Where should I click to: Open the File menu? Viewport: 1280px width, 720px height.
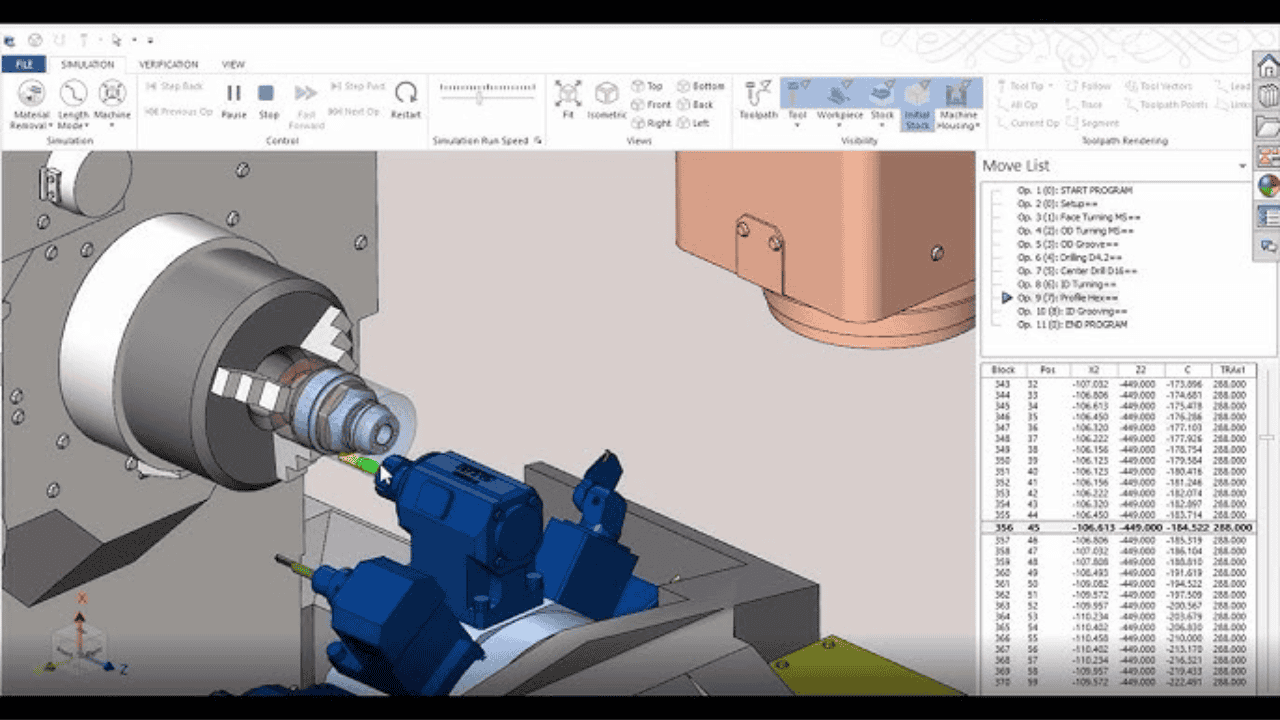tap(23, 64)
